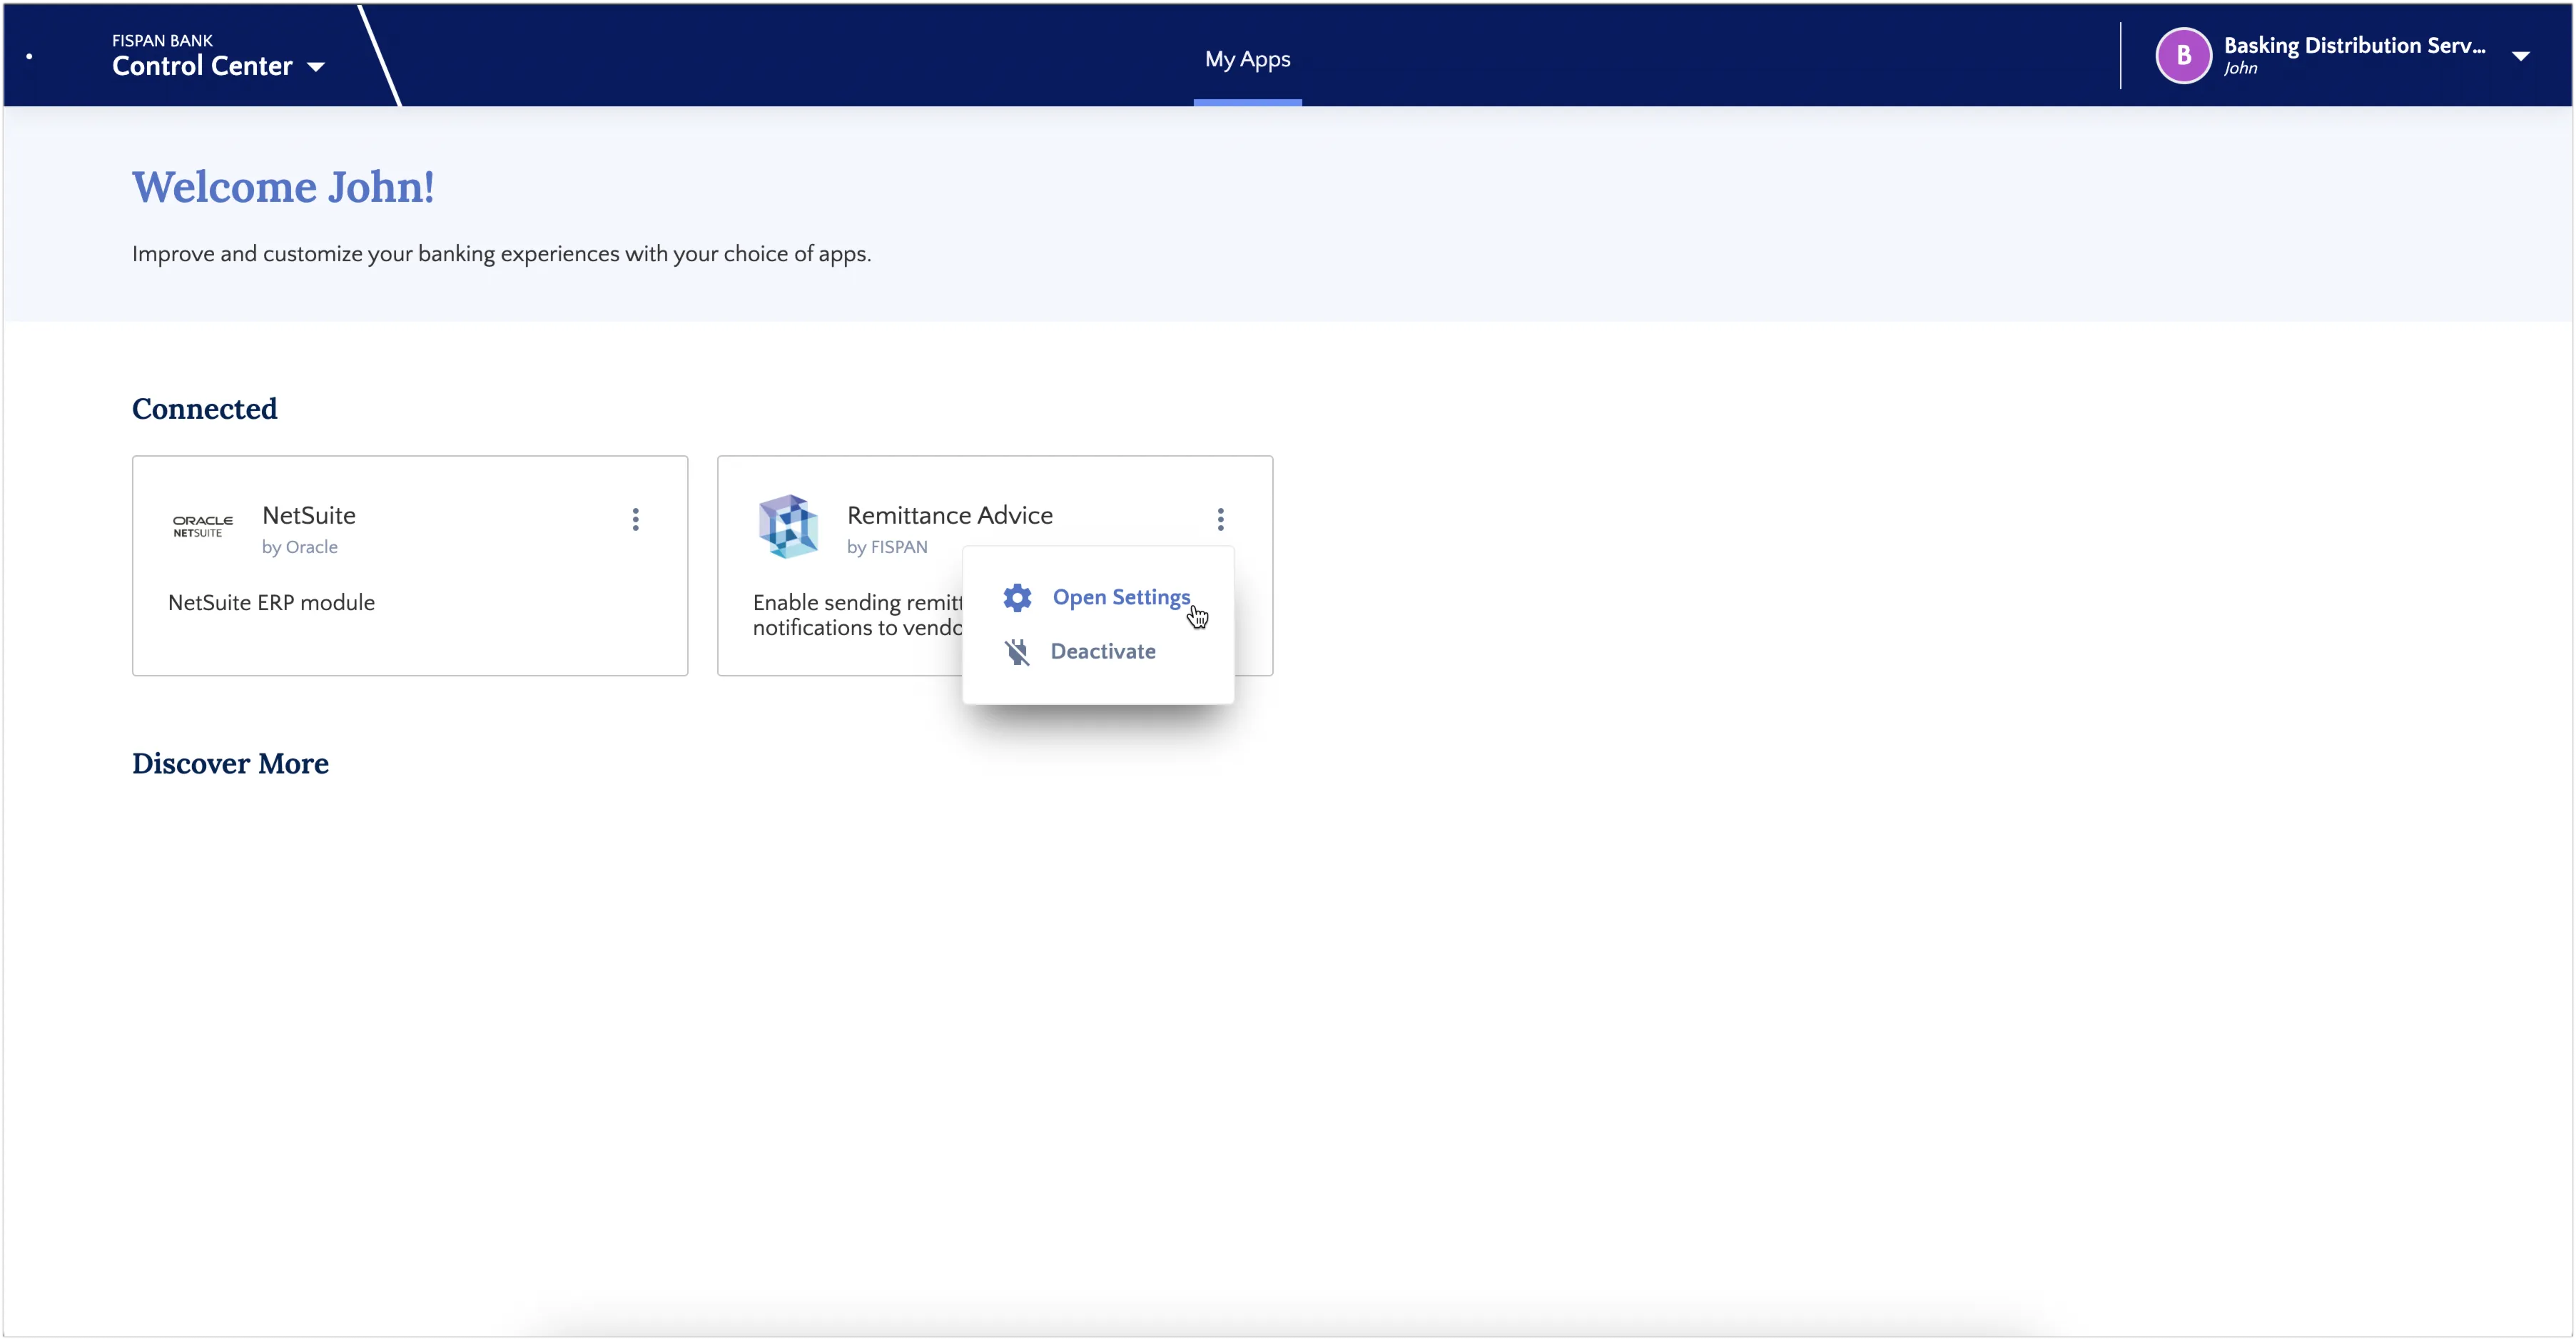Viewport: 2576px width, 1340px height.
Task: Click the 'FISPAN BANK' label
Action: [162, 41]
